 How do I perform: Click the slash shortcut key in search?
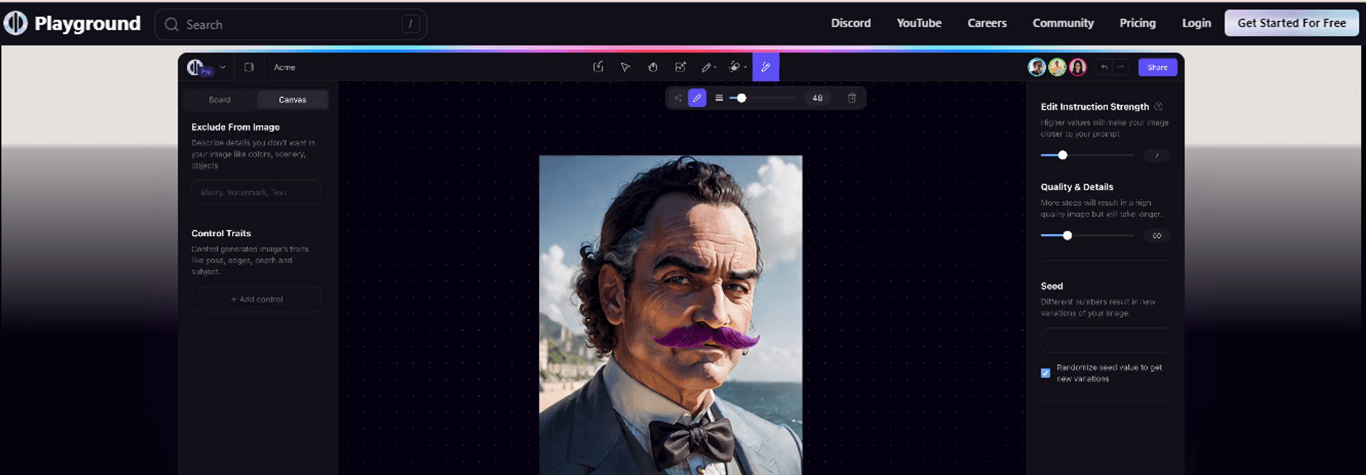(410, 24)
